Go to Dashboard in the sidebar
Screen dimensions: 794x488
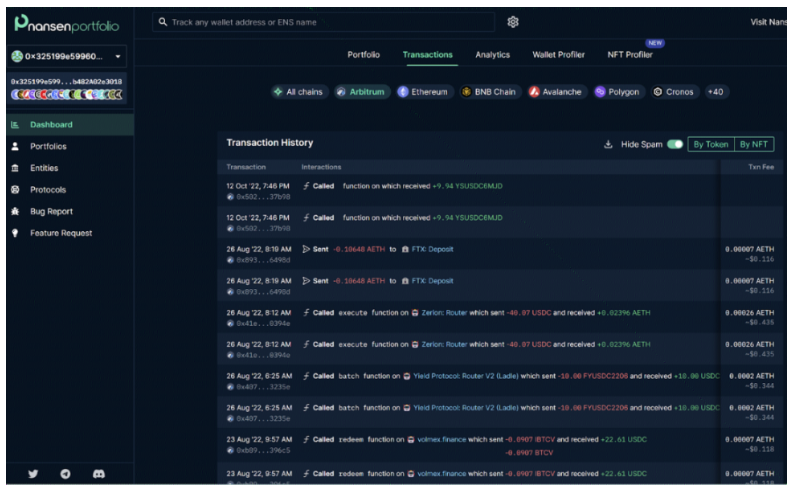click(x=70, y=125)
